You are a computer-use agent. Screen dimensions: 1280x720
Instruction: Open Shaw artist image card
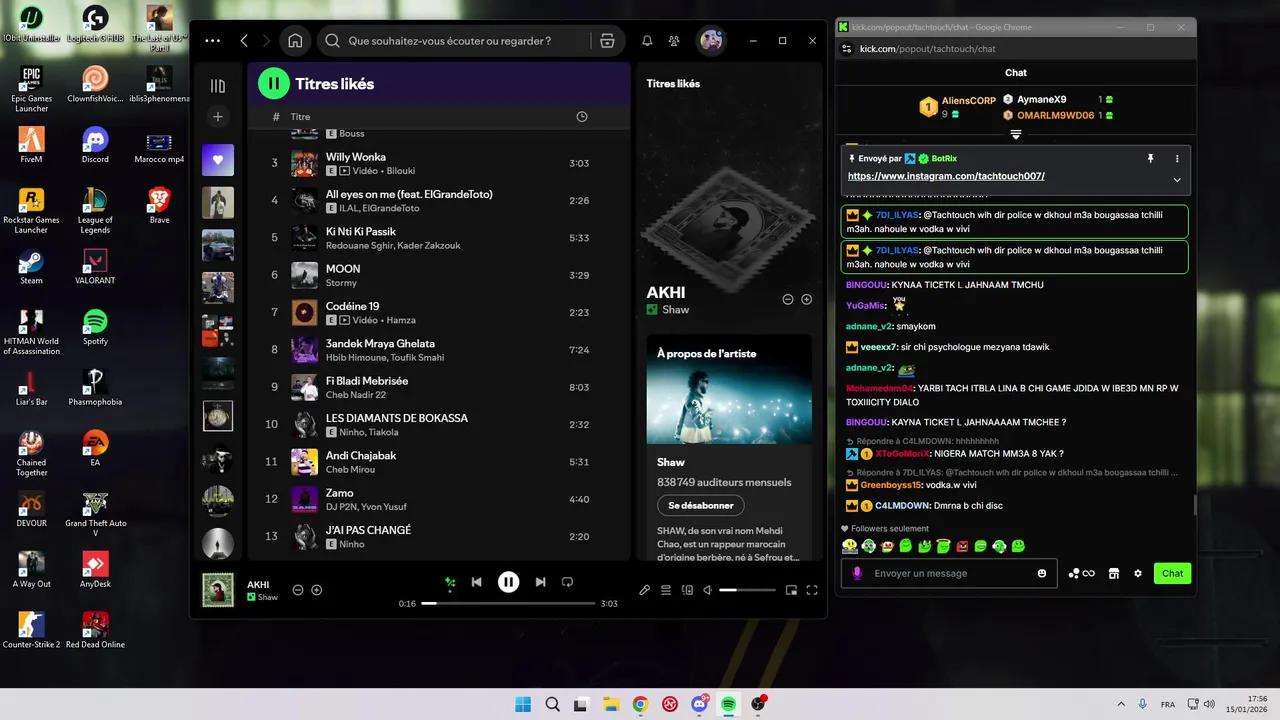point(729,389)
